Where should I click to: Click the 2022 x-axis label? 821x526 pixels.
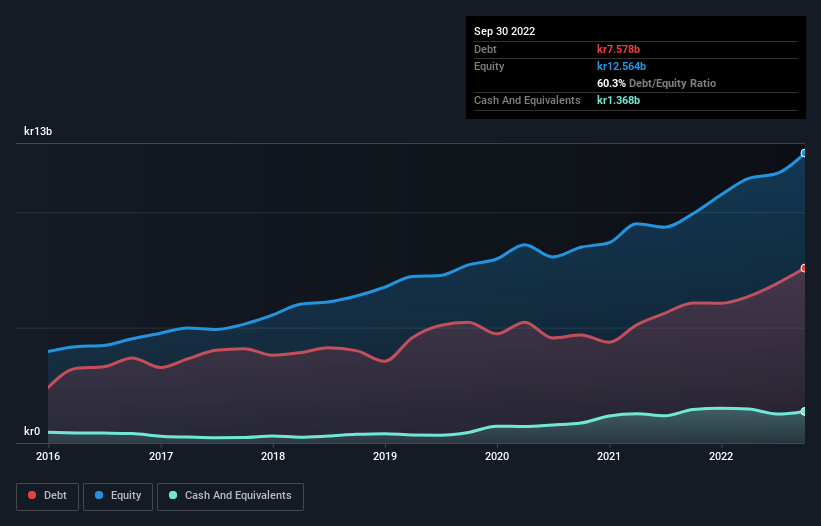pyautogui.click(x=721, y=456)
